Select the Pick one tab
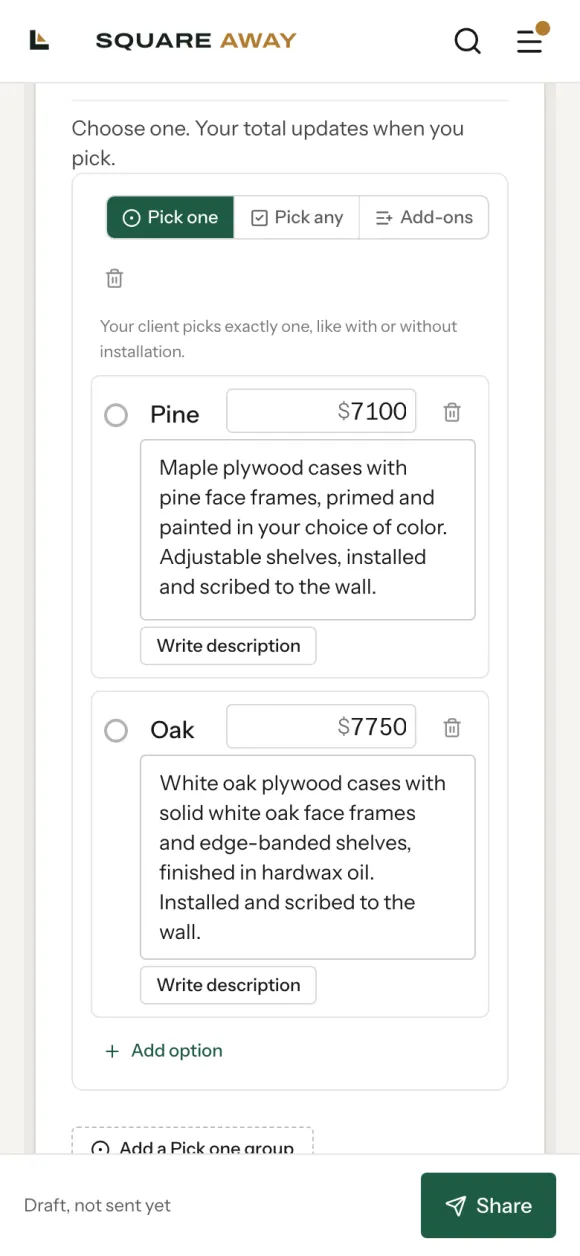Image resolution: width=580 pixels, height=1256 pixels. click(x=170, y=217)
